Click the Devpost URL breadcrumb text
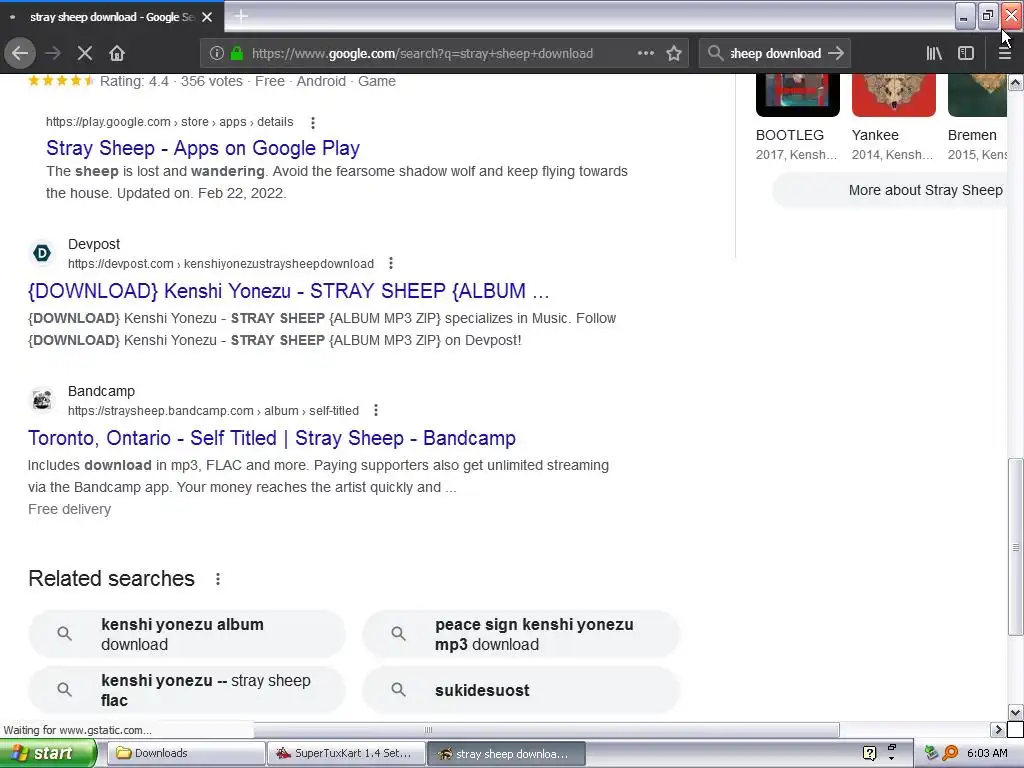Image resolution: width=1024 pixels, height=768 pixels. pyautogui.click(x=221, y=264)
